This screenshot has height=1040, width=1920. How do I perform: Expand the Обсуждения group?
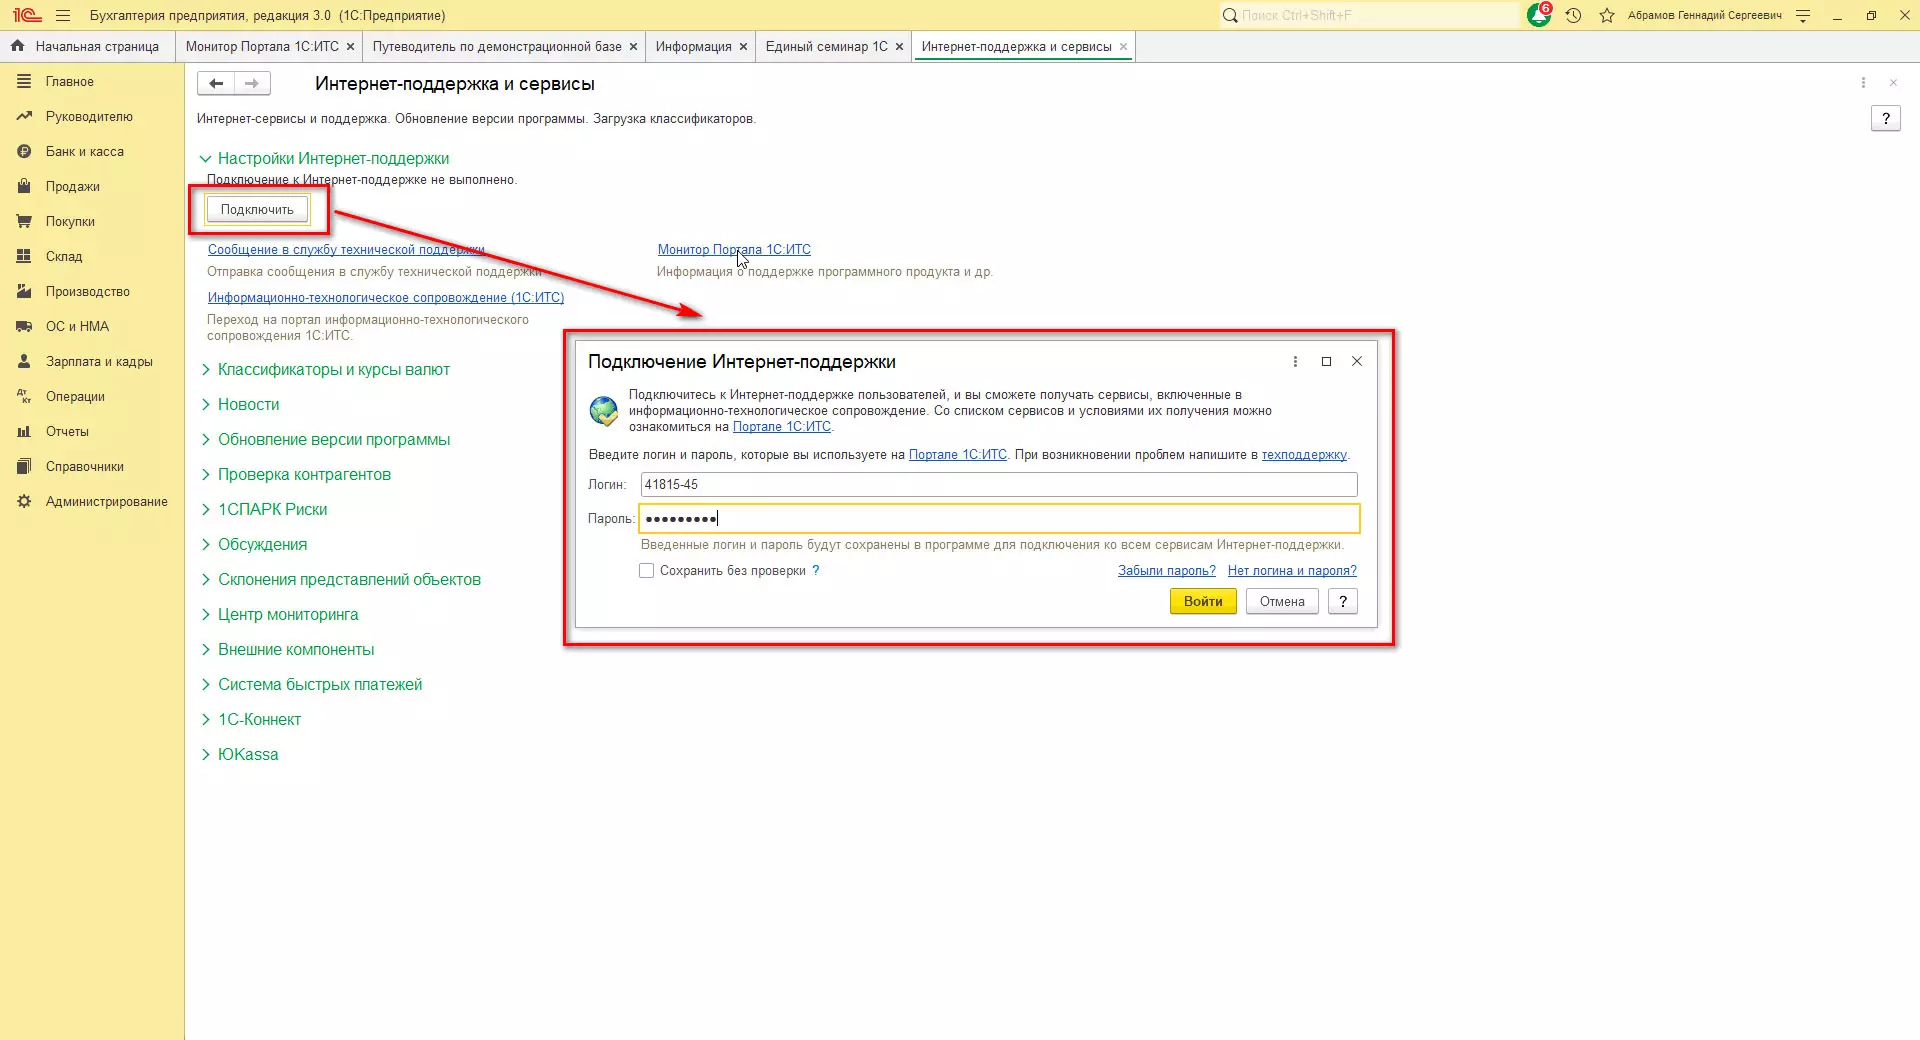pos(254,545)
